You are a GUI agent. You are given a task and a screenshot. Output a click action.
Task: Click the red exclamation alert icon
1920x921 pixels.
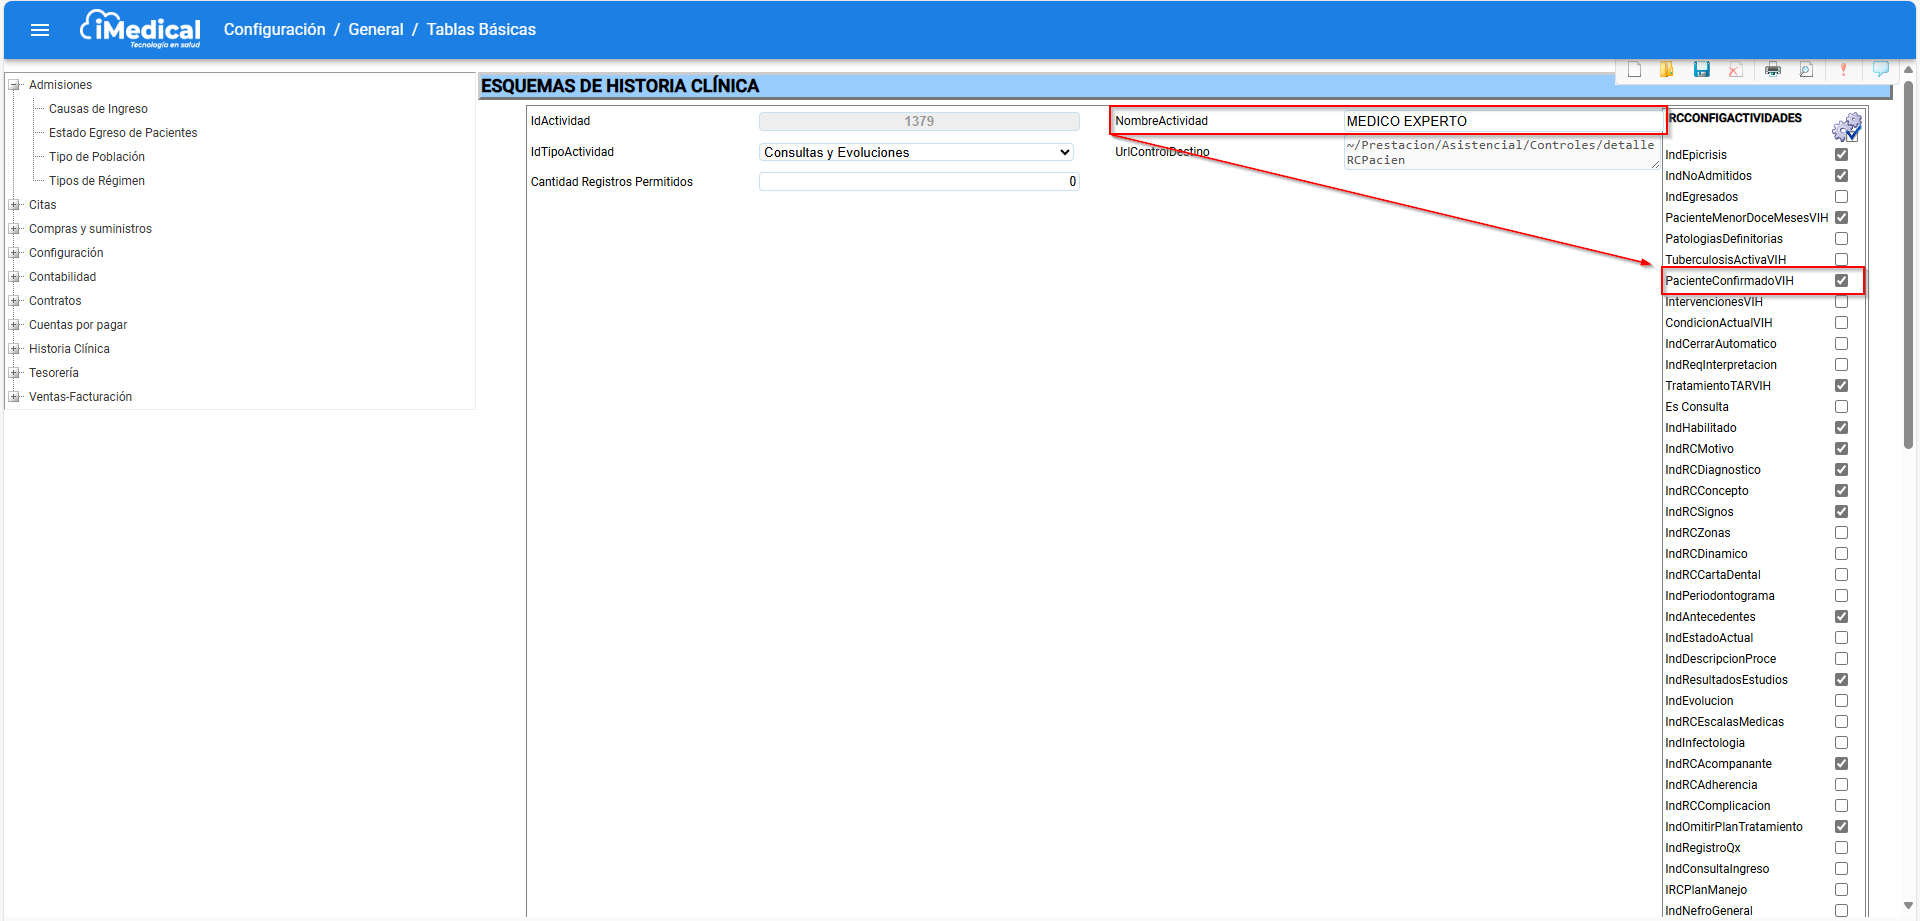tap(1843, 69)
